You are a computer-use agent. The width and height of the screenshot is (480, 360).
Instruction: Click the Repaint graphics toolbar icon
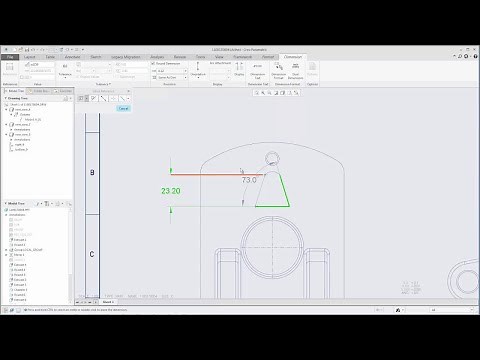coord(276,93)
